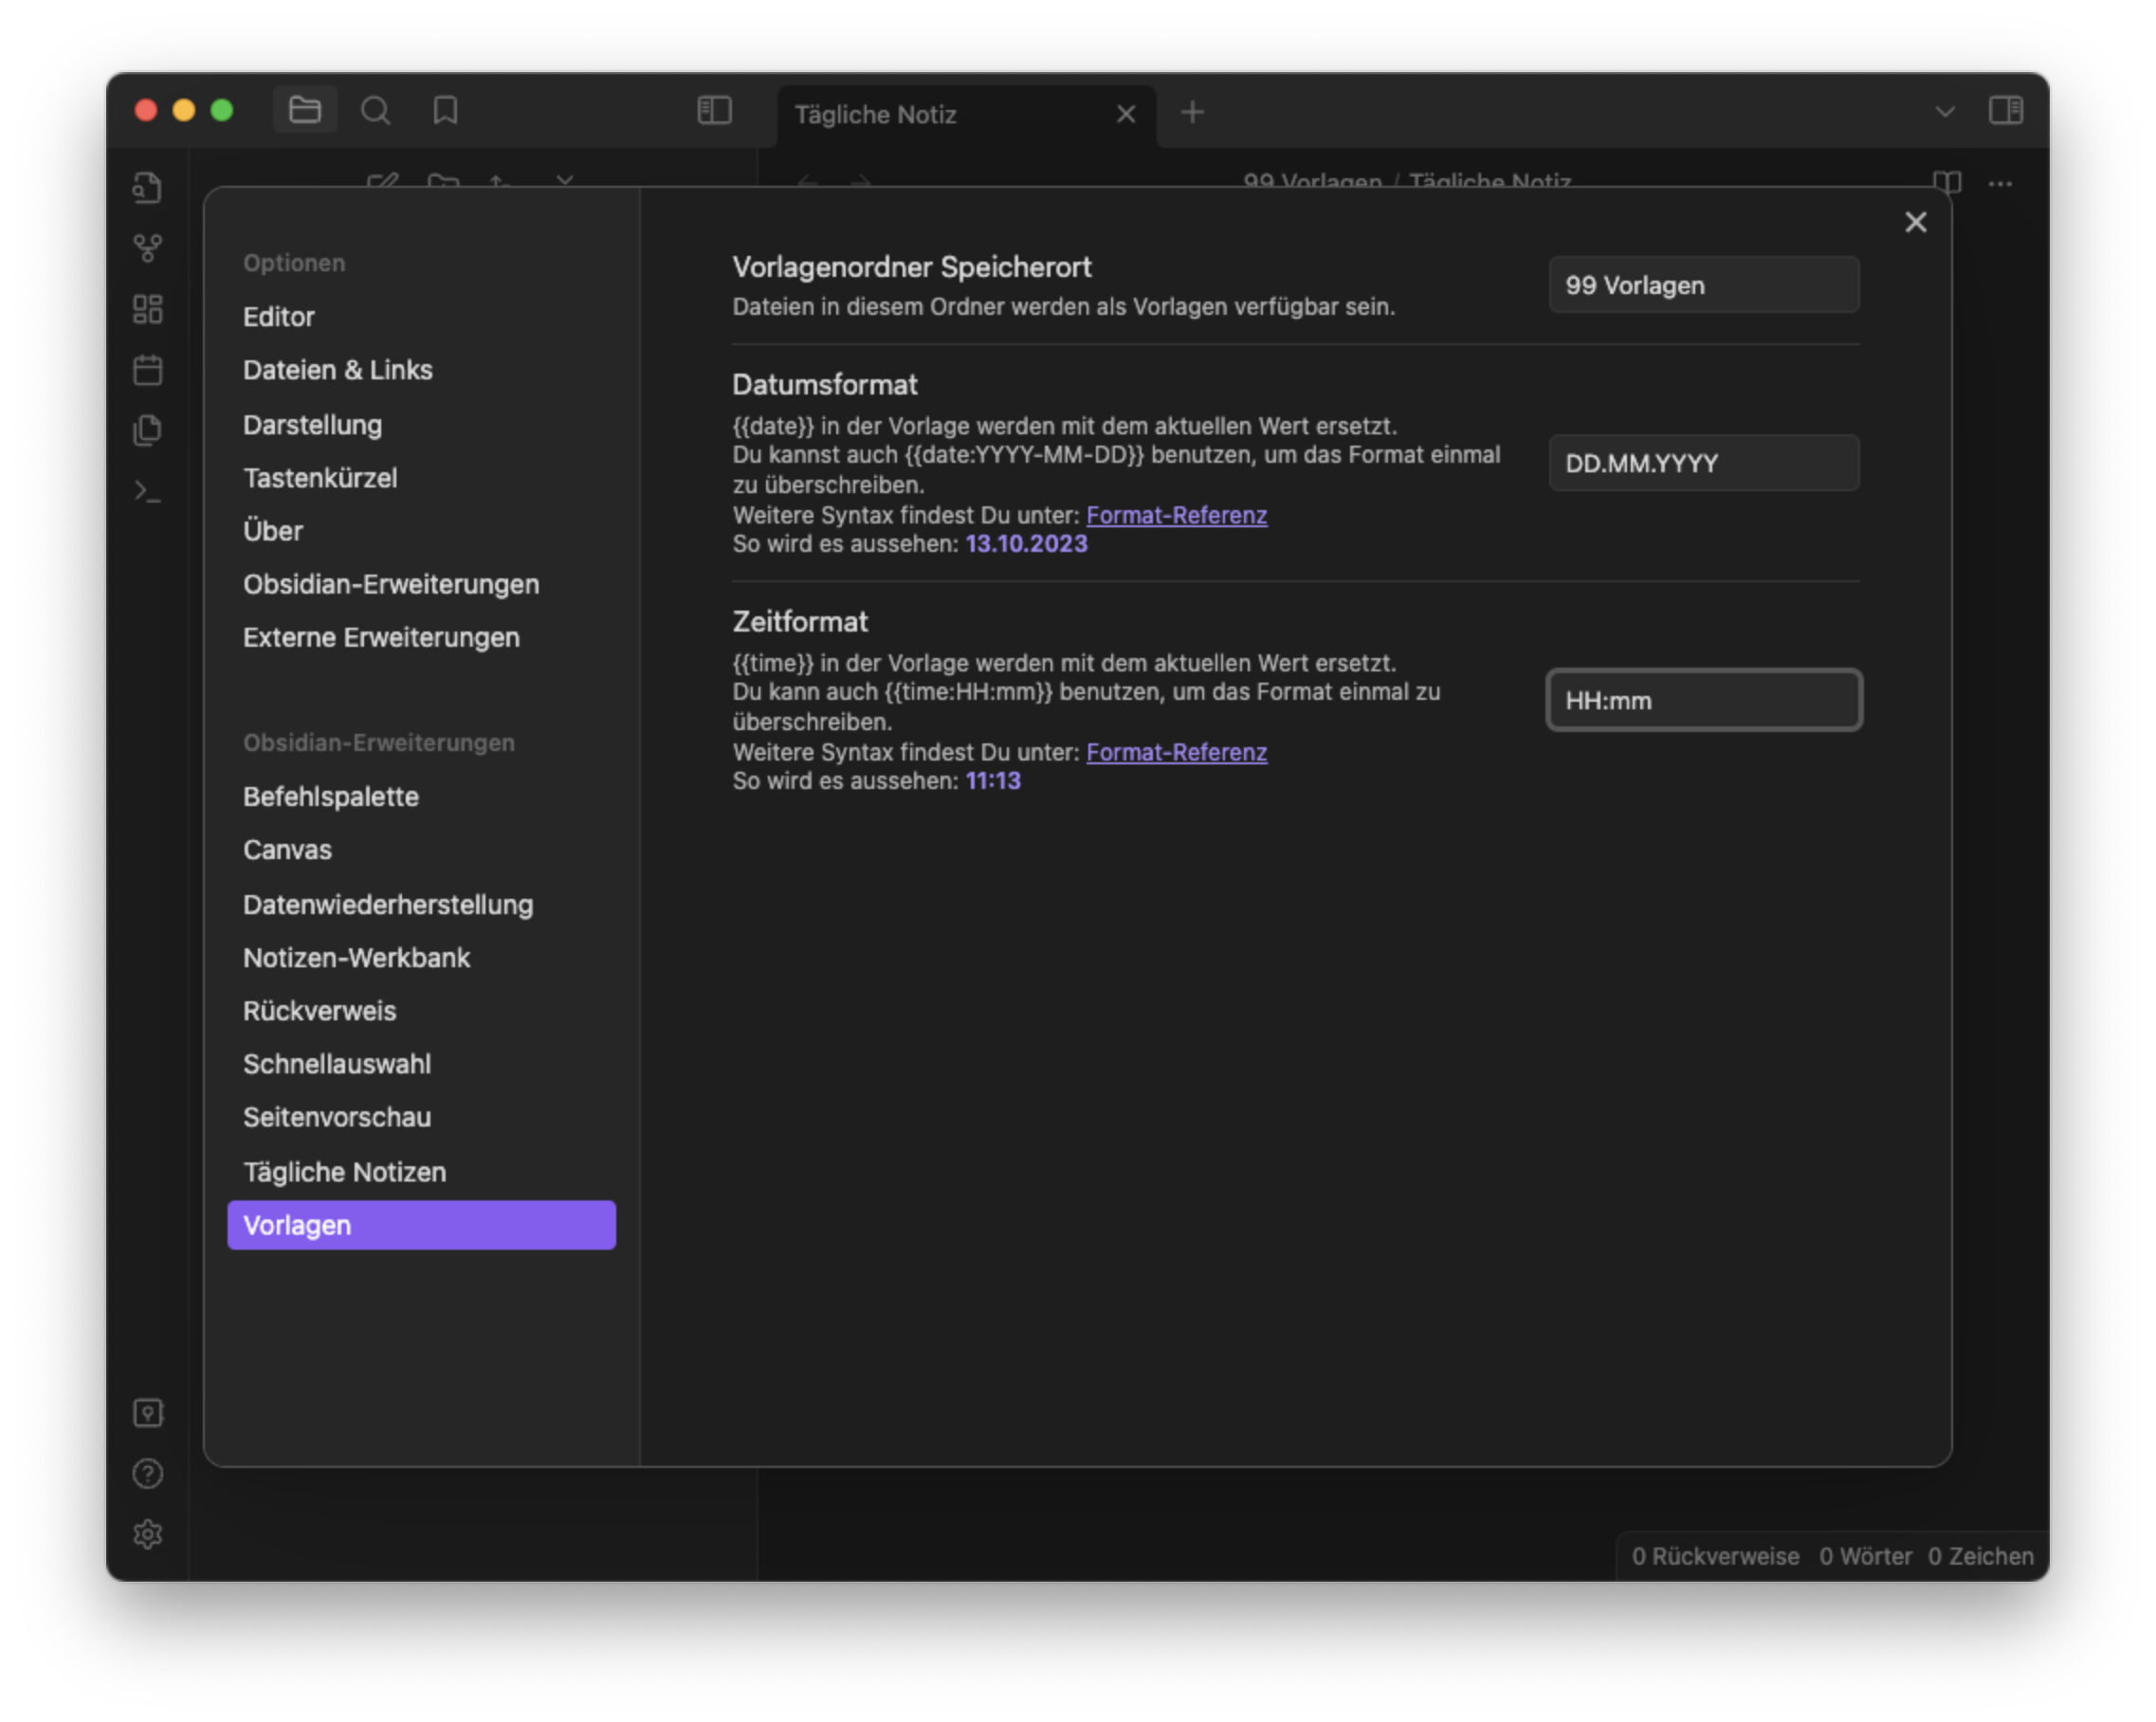Select Canvas plugin settings
This screenshot has height=1722, width=2156.
coord(421,850)
